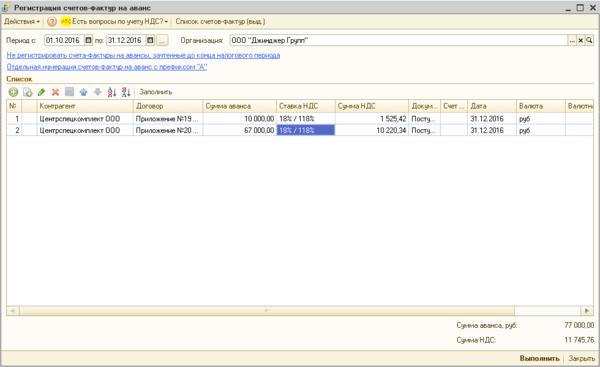Click the Сумма аванса column header
The image size is (600, 367).
pos(240,106)
